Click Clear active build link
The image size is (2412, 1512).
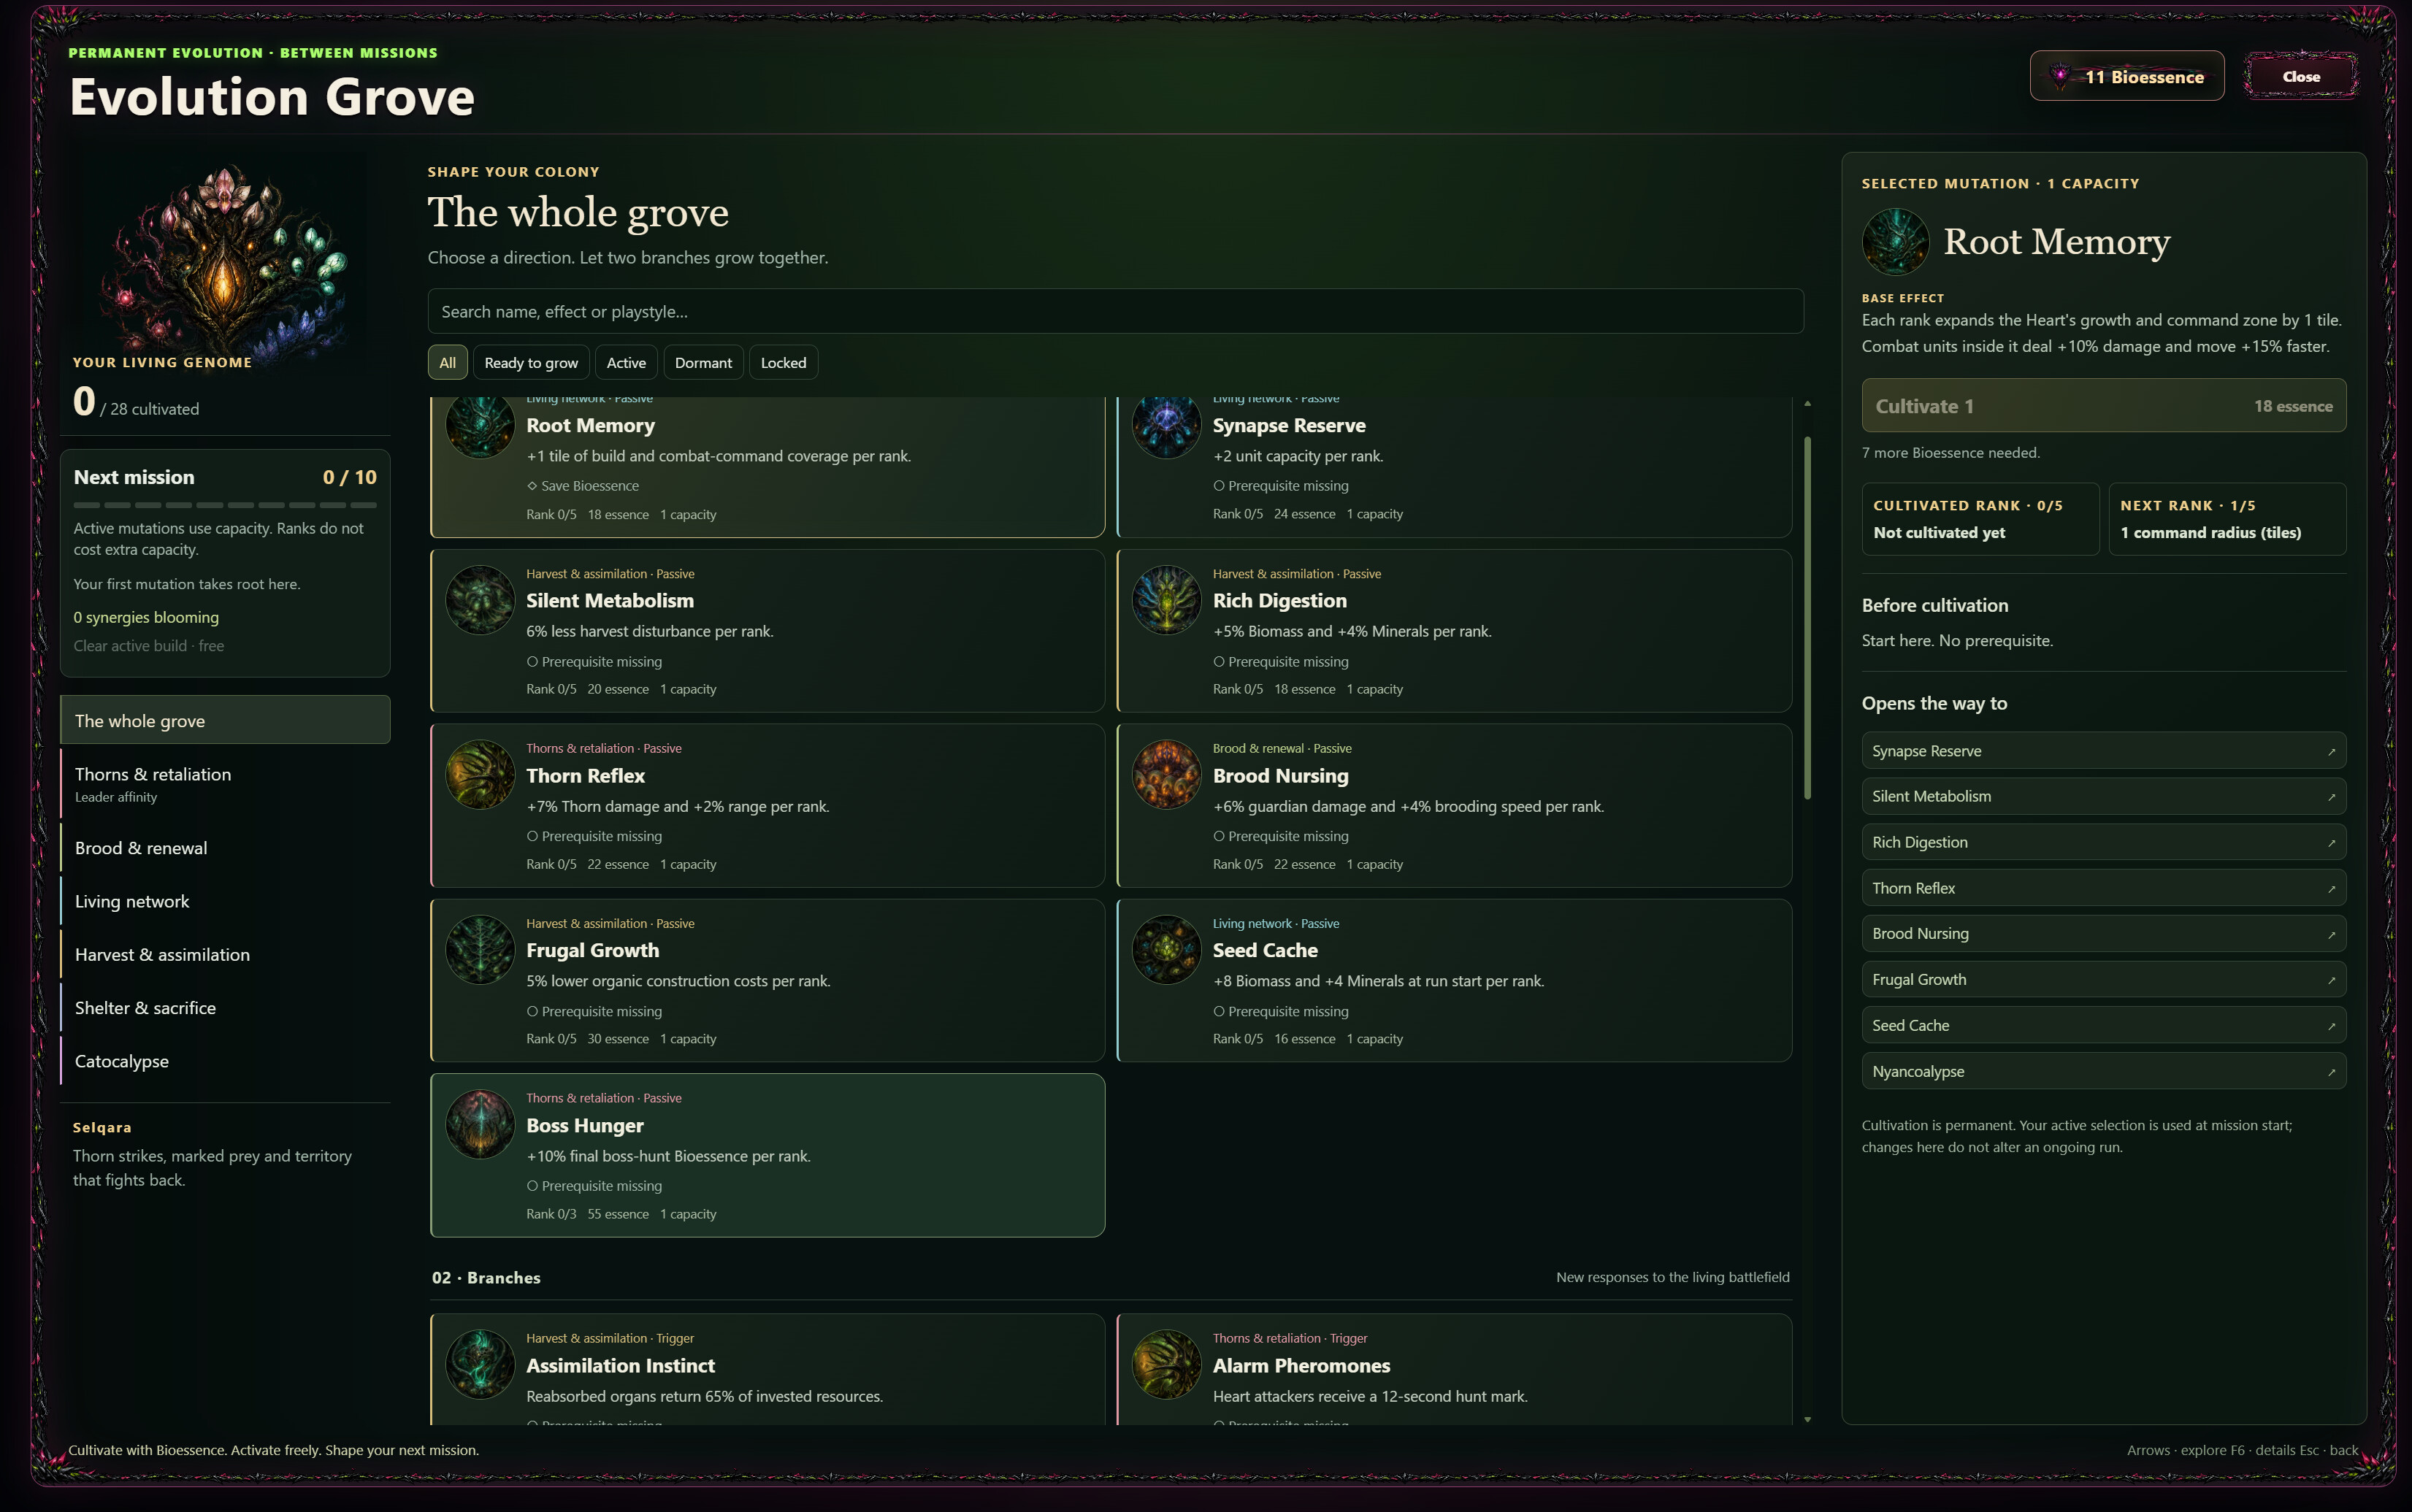tap(148, 646)
